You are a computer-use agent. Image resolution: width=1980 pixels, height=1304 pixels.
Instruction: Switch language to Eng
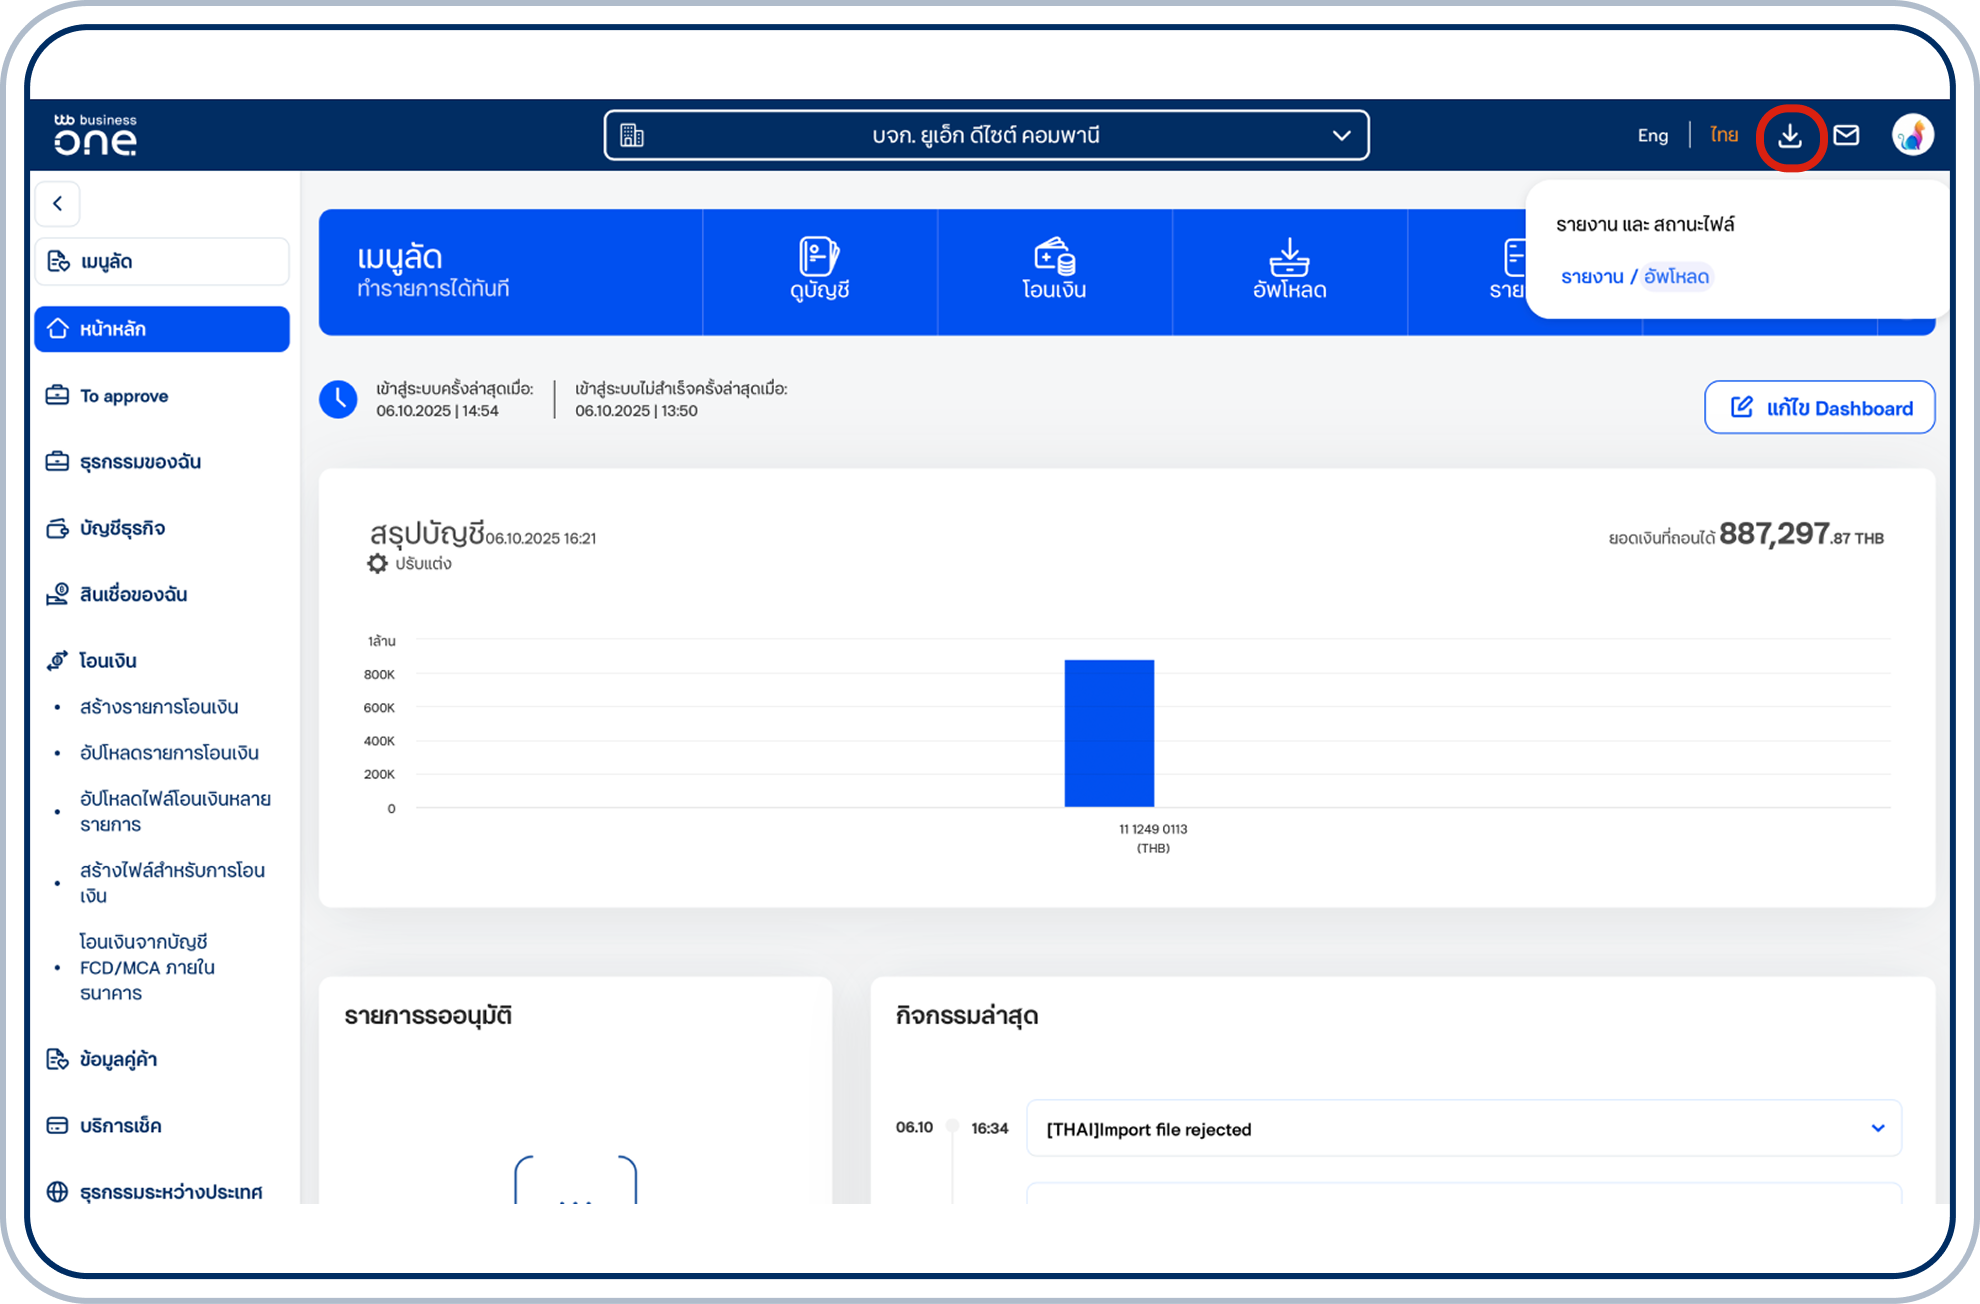point(1652,135)
